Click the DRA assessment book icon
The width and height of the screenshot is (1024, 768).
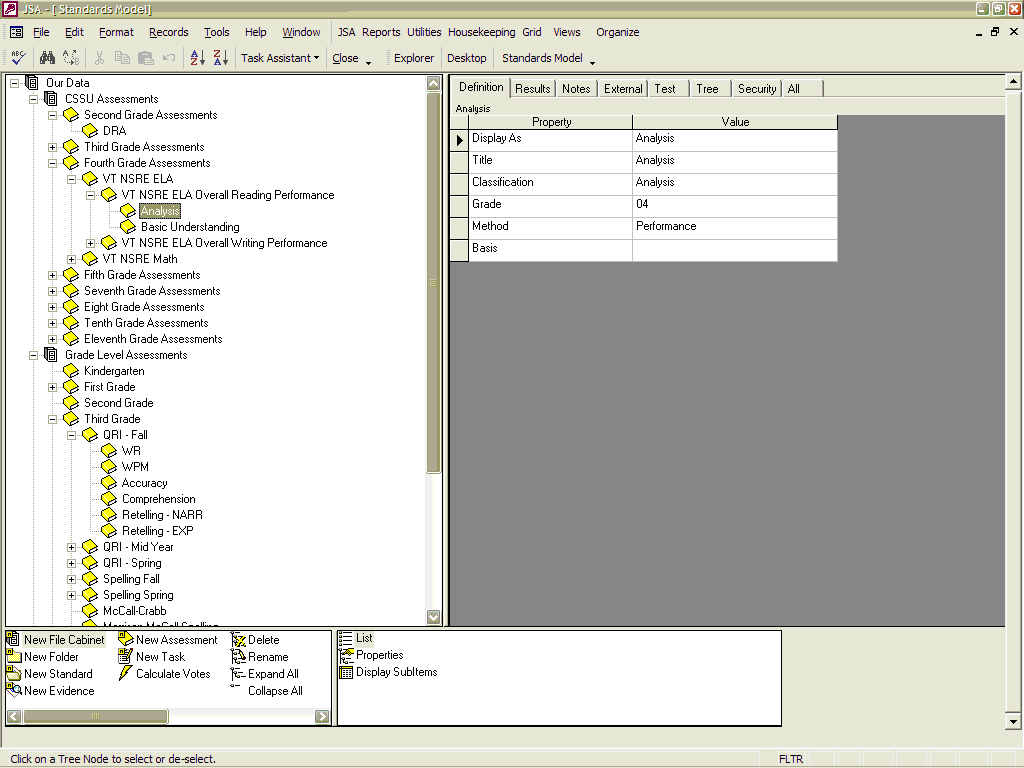point(89,131)
